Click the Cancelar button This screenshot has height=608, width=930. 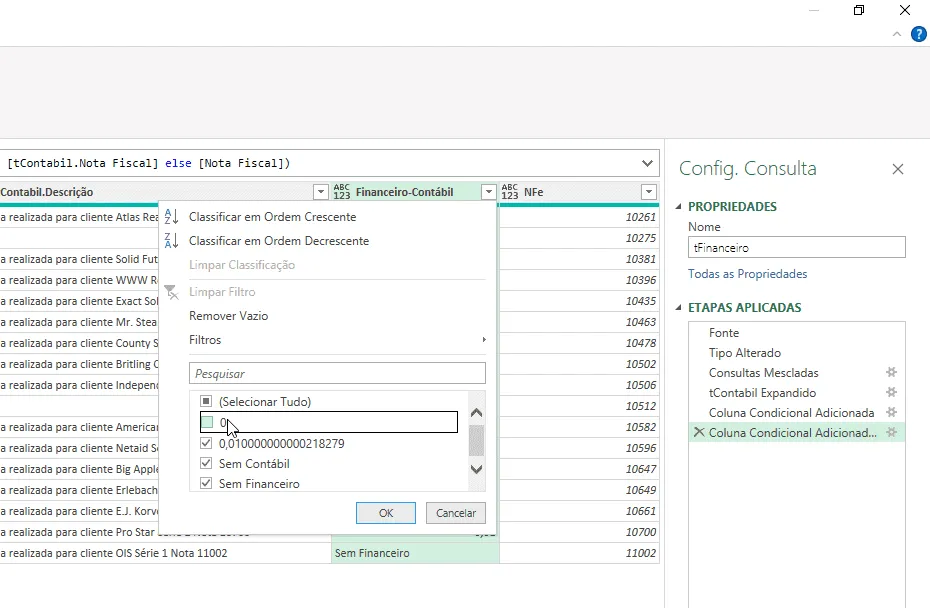[456, 513]
